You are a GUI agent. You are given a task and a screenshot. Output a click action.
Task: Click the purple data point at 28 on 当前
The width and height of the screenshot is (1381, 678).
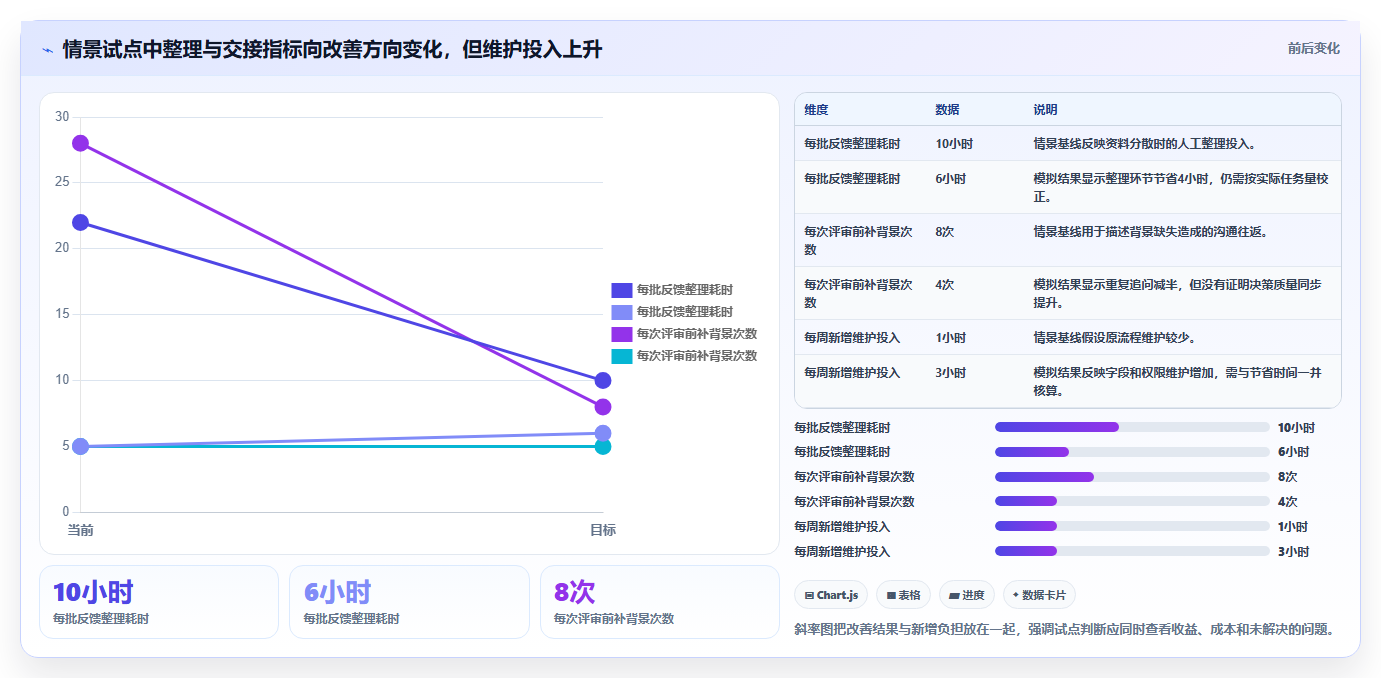(x=81, y=143)
